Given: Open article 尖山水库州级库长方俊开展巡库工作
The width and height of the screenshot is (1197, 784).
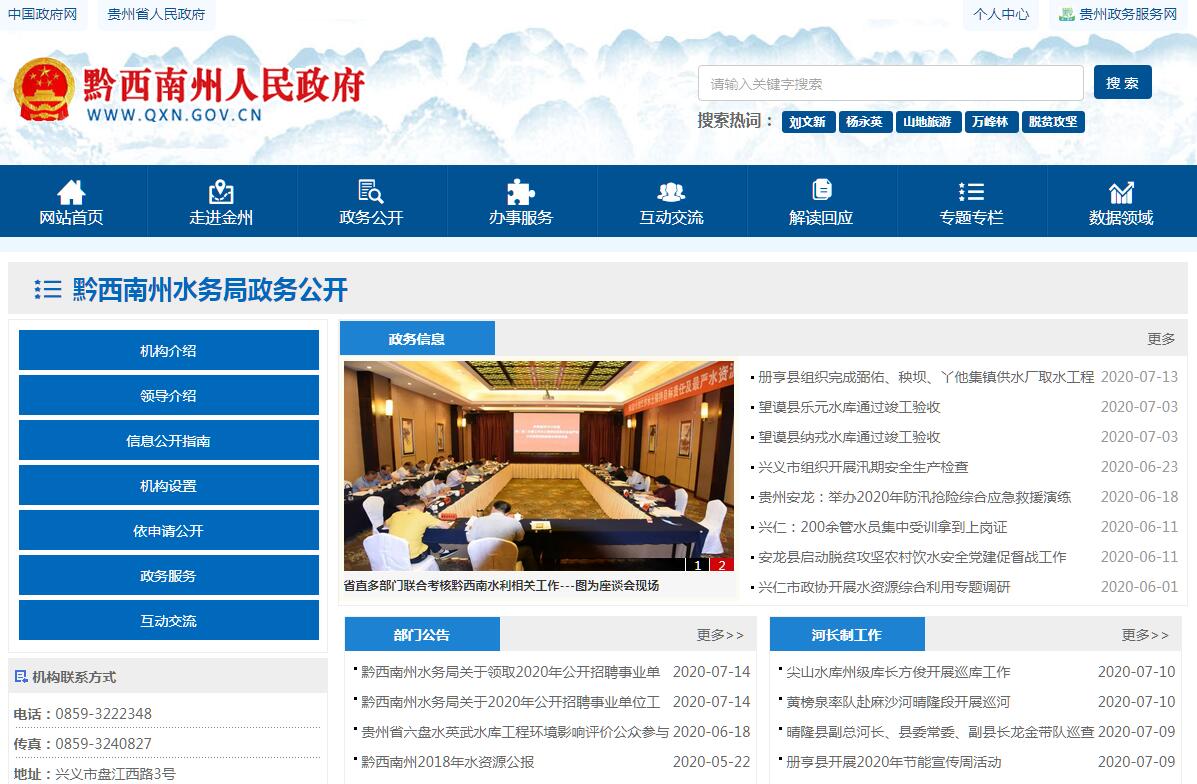Looking at the screenshot, I should pyautogui.click(x=899, y=672).
